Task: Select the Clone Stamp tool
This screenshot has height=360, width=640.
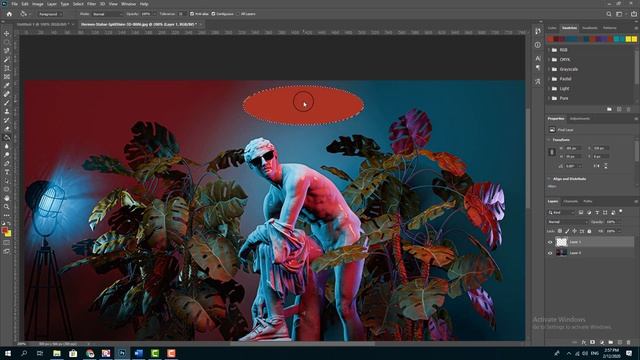Action: 7,111
